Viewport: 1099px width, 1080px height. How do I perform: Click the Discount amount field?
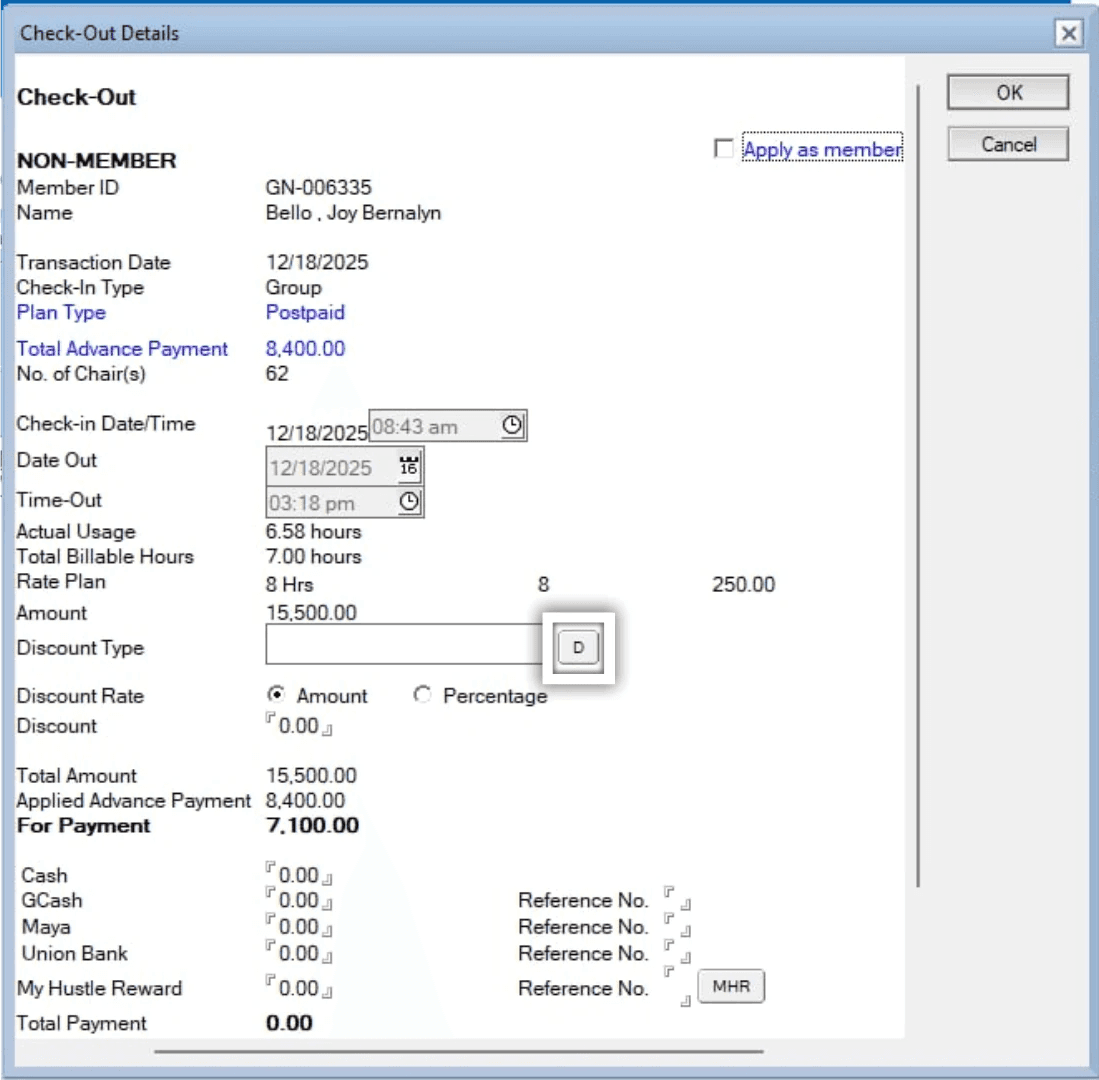[299, 725]
